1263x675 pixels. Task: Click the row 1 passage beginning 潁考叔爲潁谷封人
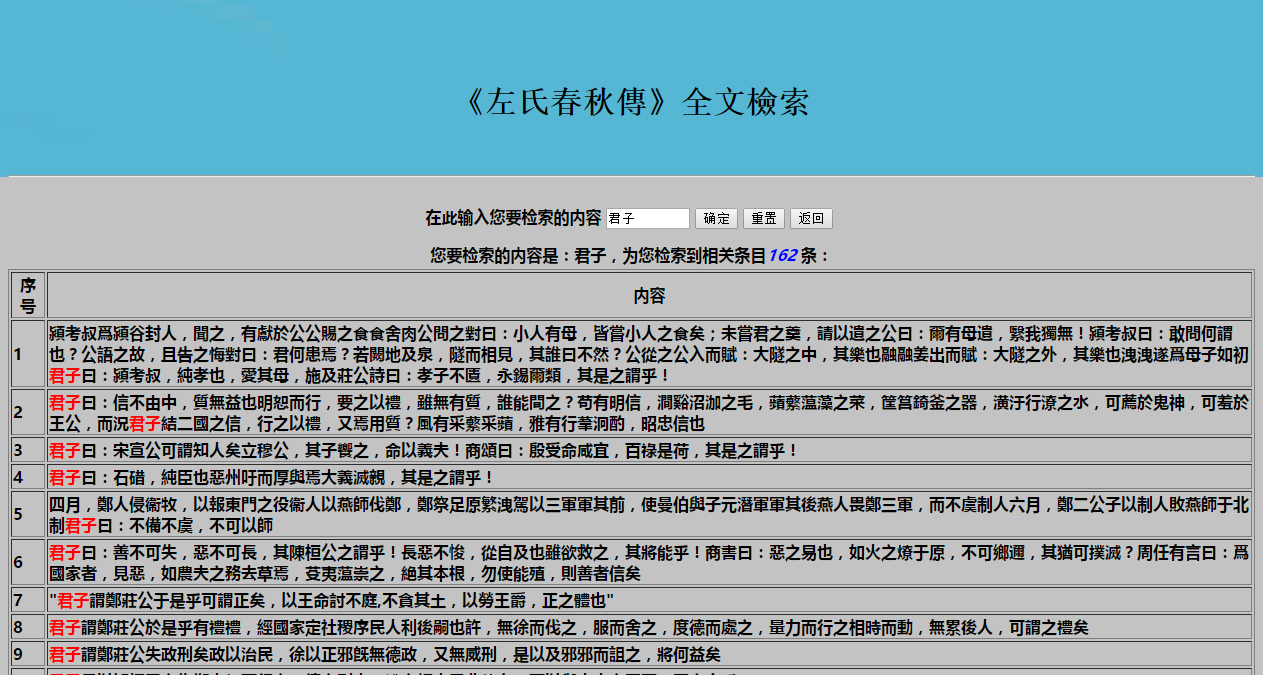(x=649, y=354)
